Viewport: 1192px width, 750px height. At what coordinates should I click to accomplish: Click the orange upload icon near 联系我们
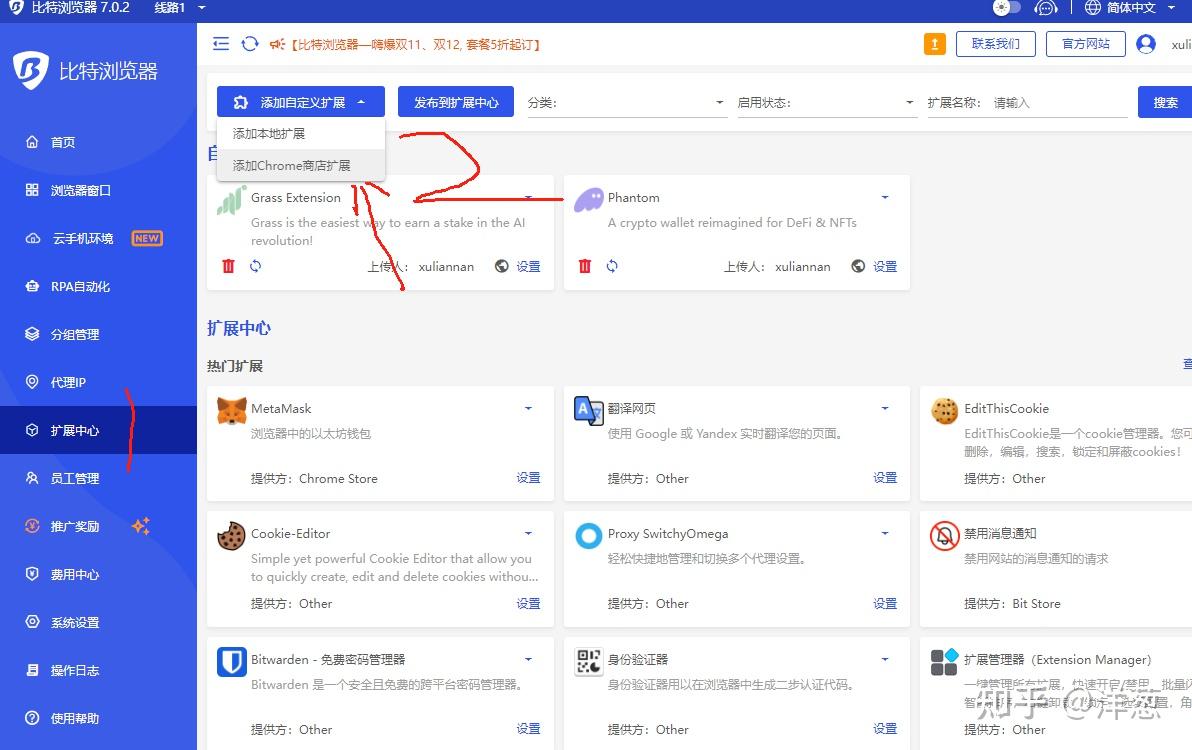click(x=934, y=44)
